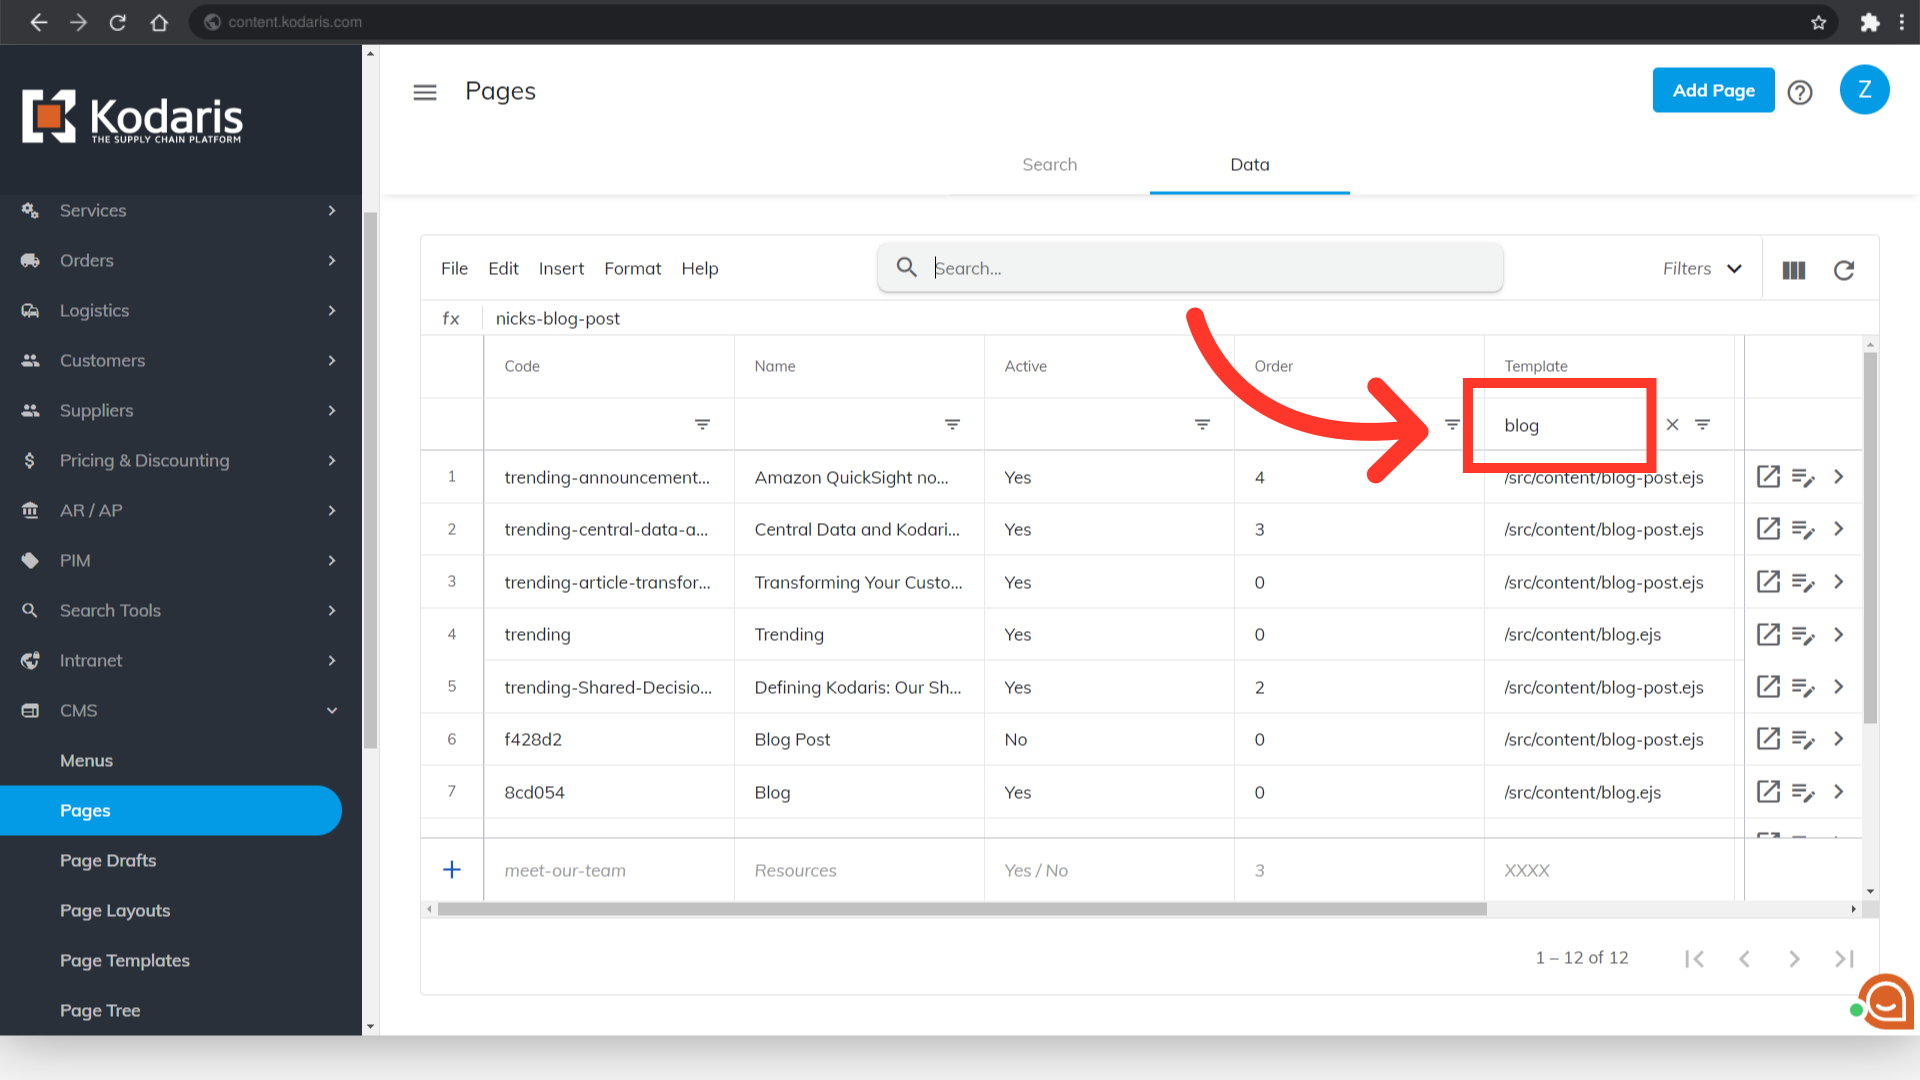Clear the Template column blog filter
Screen dimensions: 1920x1080
[1672, 425]
